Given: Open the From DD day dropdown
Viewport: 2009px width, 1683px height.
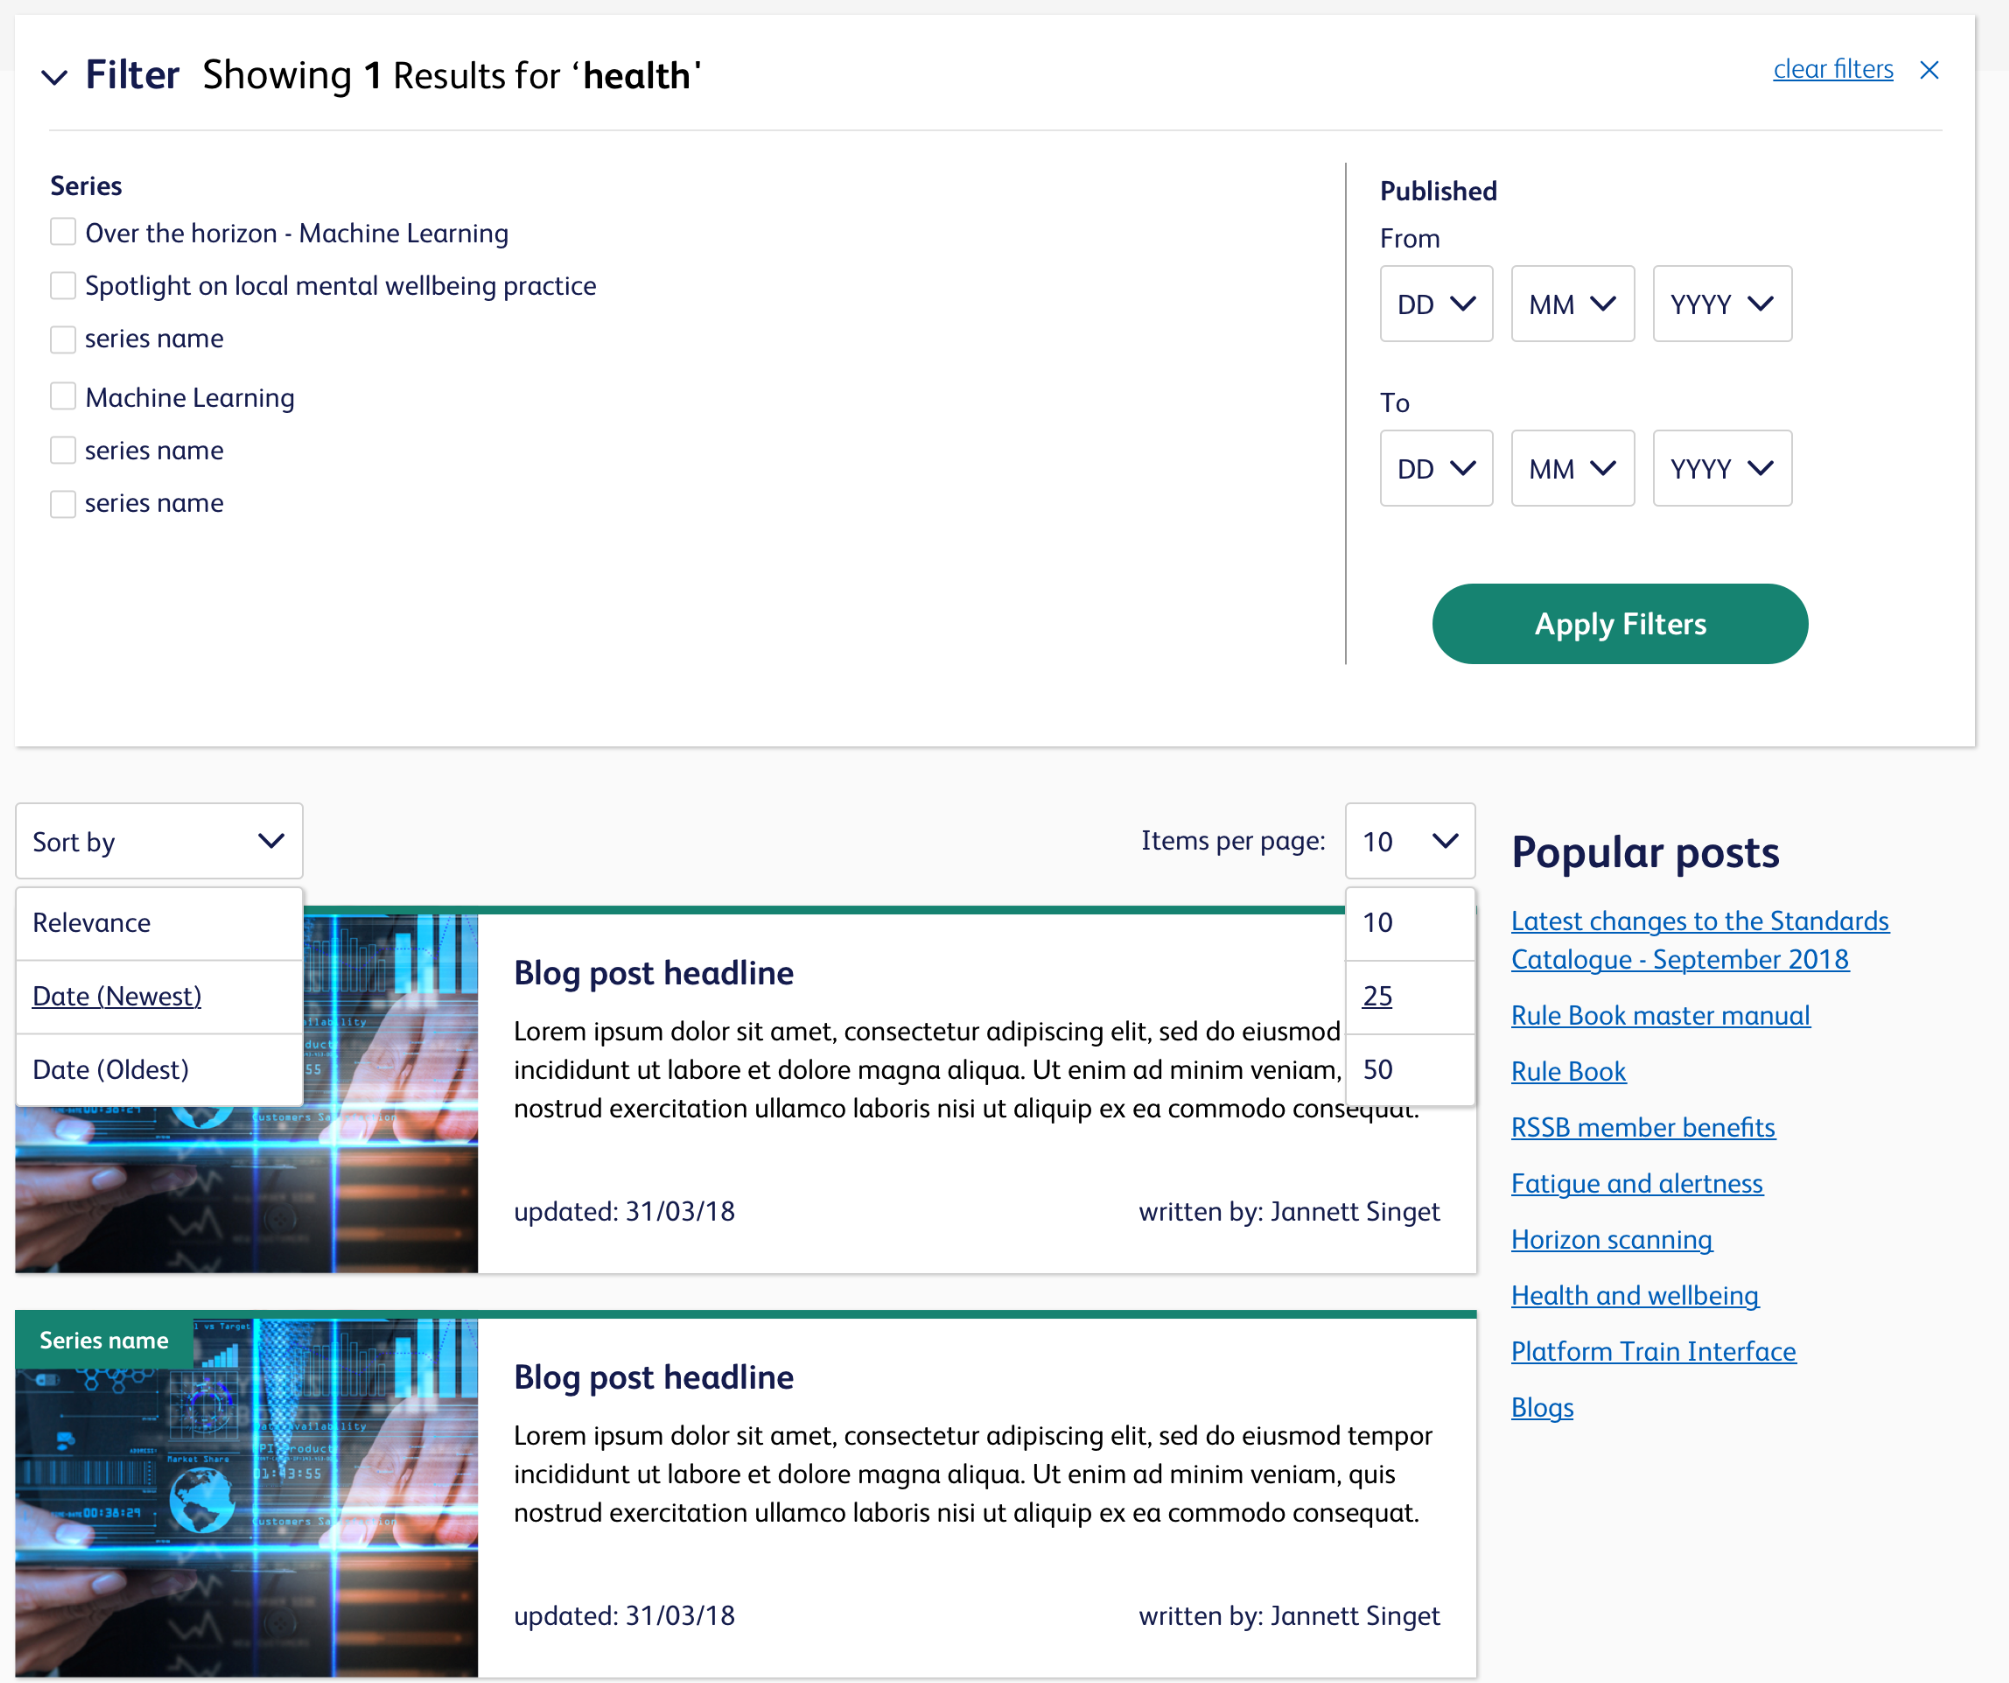Looking at the screenshot, I should pos(1435,304).
